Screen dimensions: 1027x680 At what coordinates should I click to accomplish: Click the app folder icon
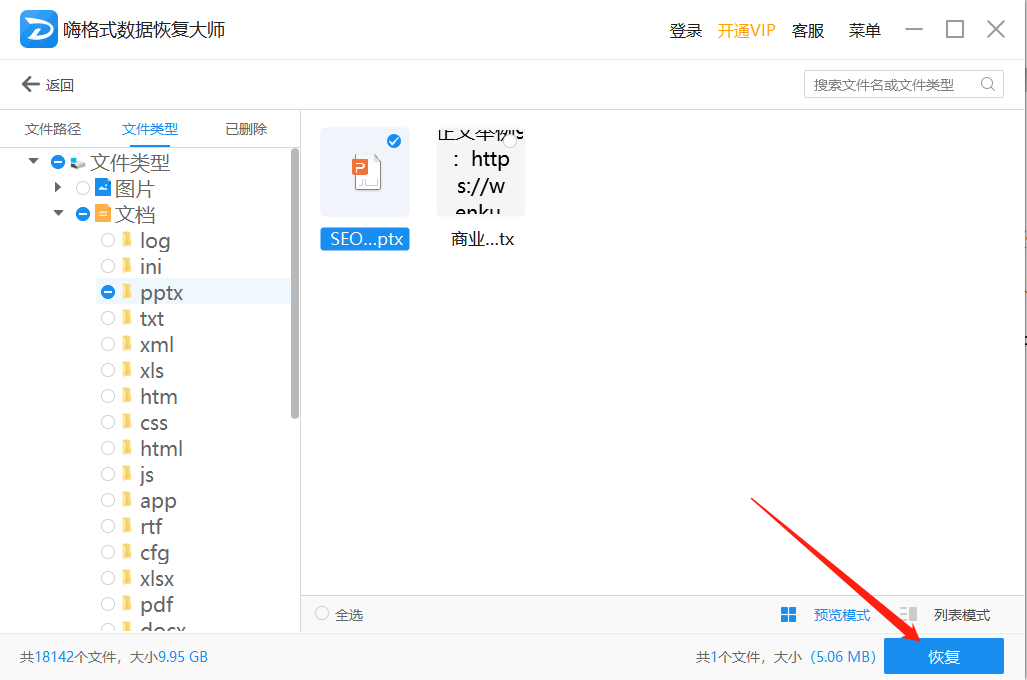point(127,500)
